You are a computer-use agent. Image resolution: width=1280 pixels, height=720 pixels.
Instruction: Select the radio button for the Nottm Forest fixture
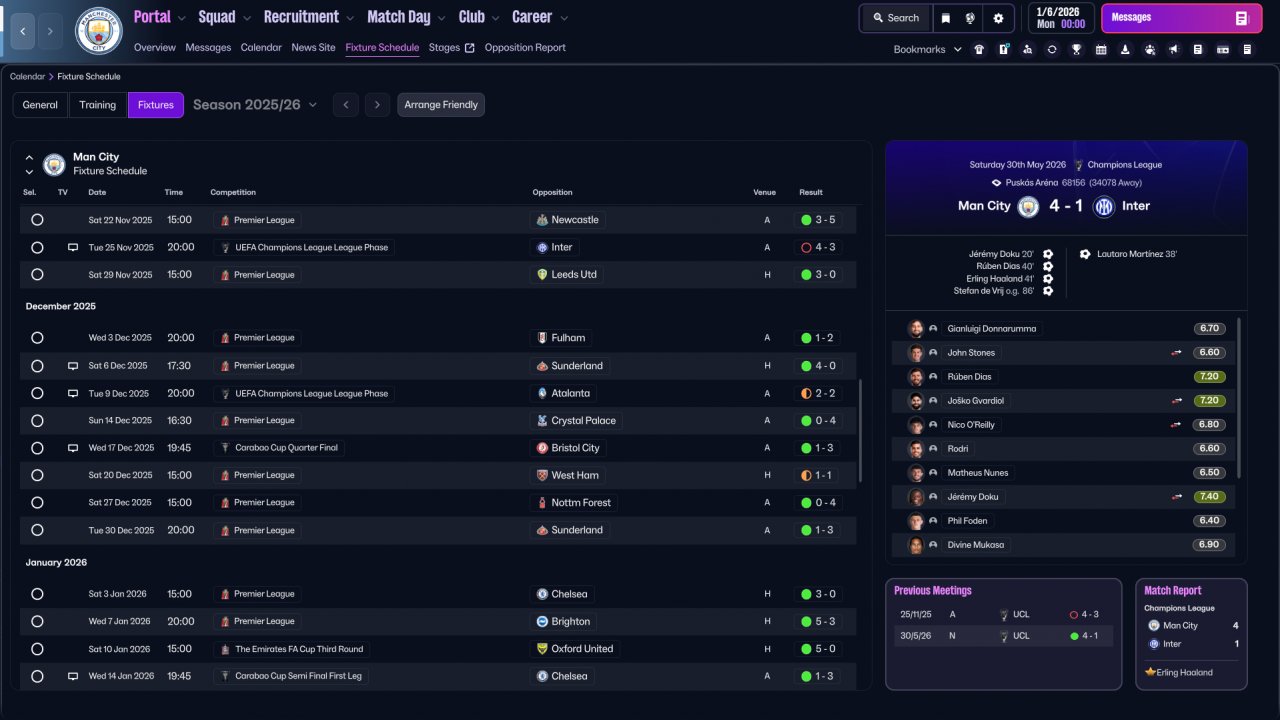(x=37, y=502)
